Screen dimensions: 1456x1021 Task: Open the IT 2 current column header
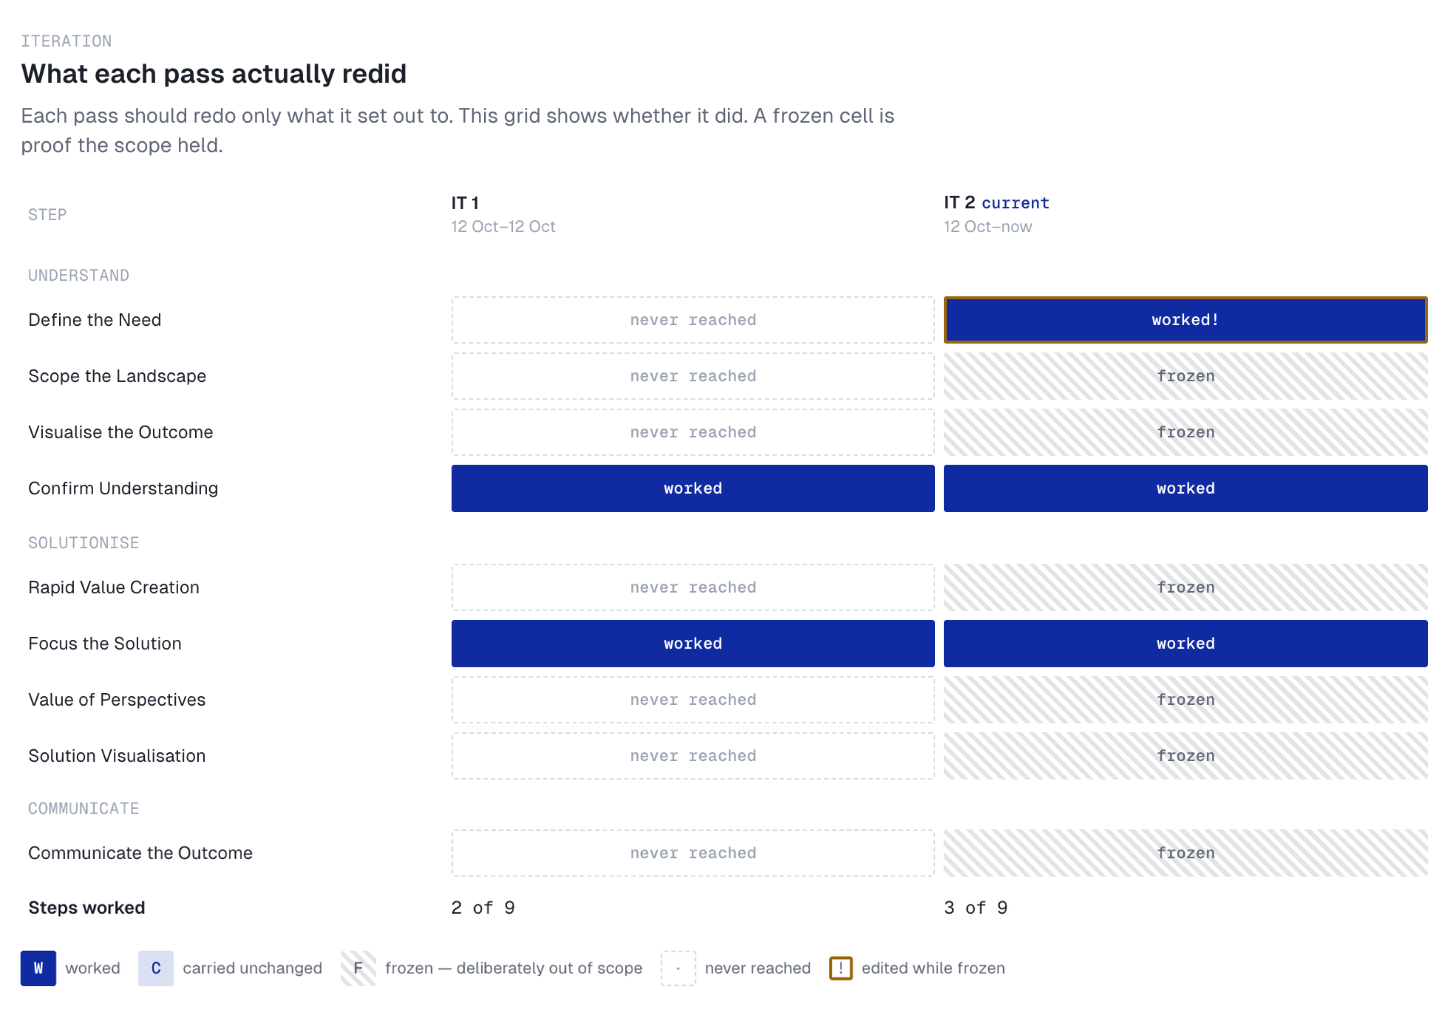click(997, 214)
